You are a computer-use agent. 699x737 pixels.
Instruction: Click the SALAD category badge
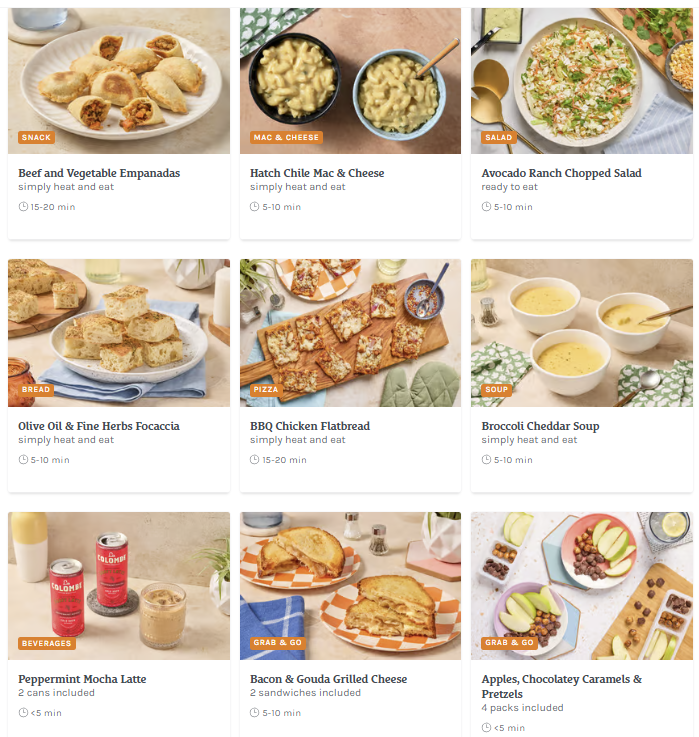coord(499,137)
